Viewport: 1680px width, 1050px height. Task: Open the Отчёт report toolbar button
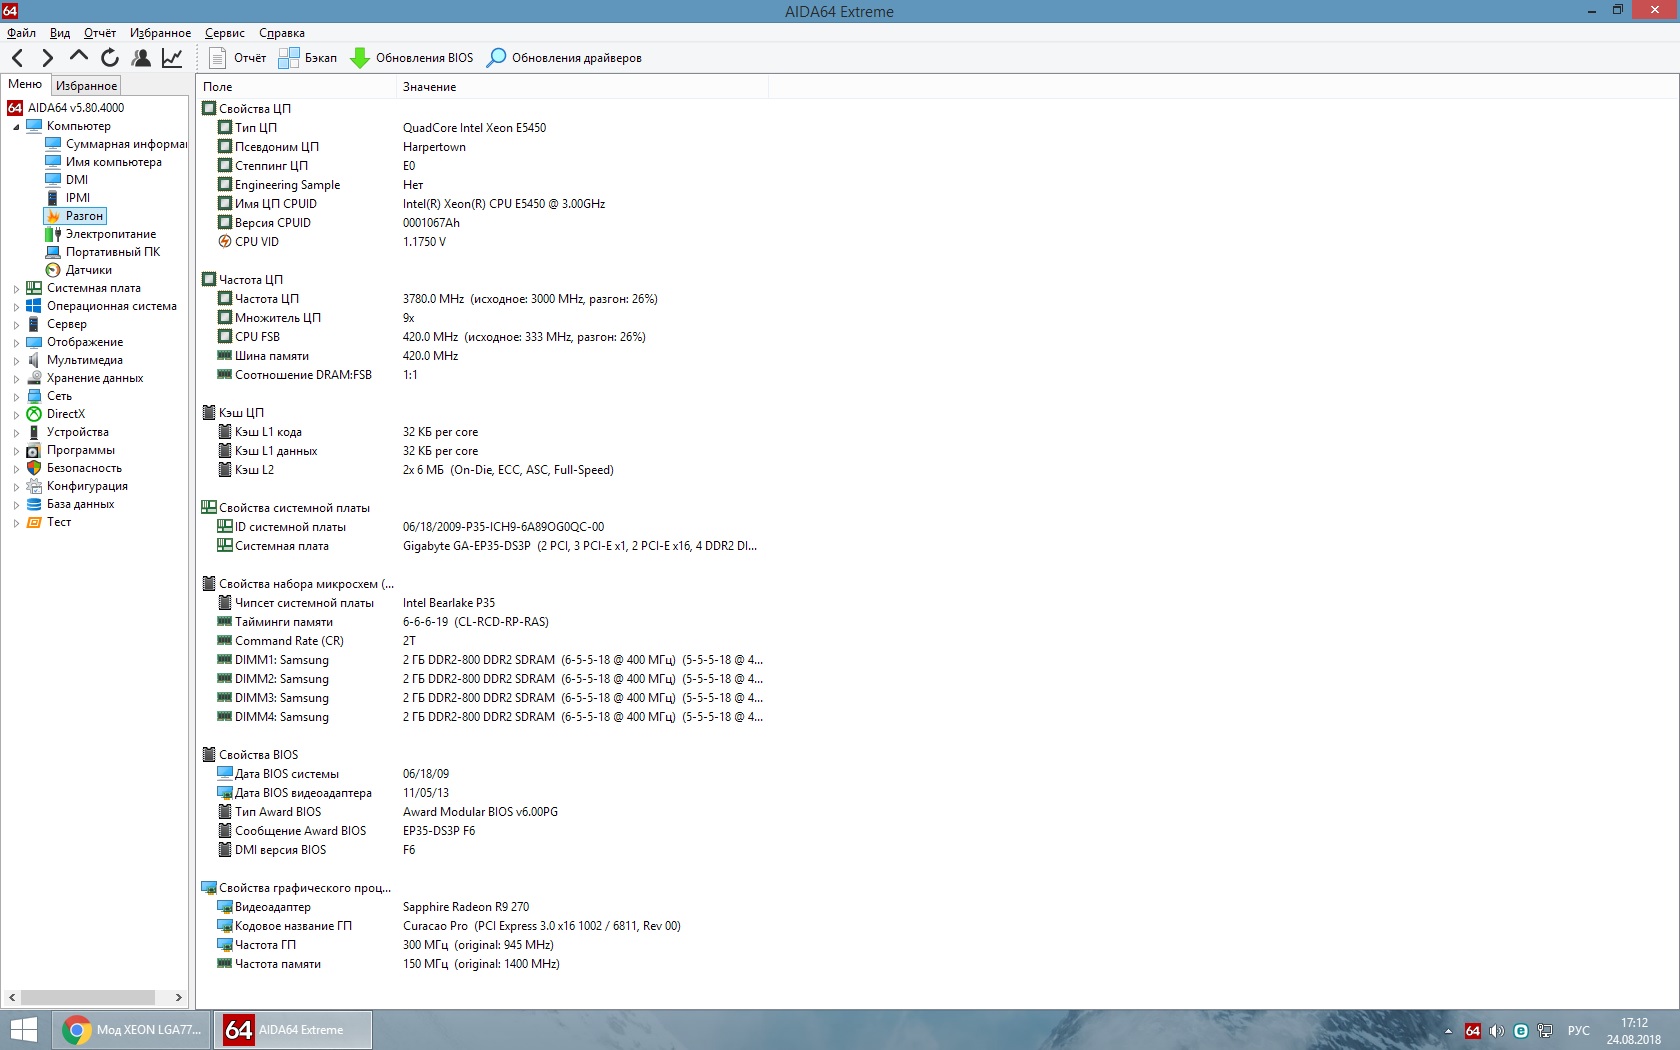tap(238, 58)
